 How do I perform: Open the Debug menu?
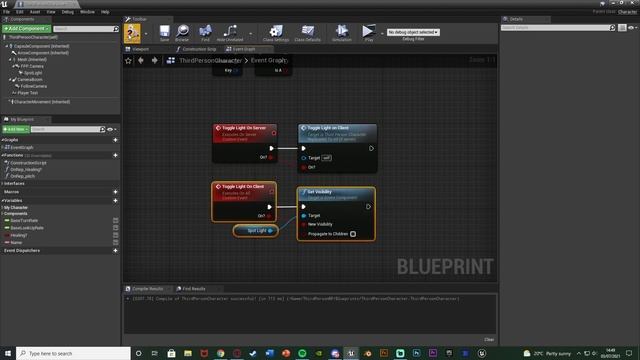tap(67, 12)
